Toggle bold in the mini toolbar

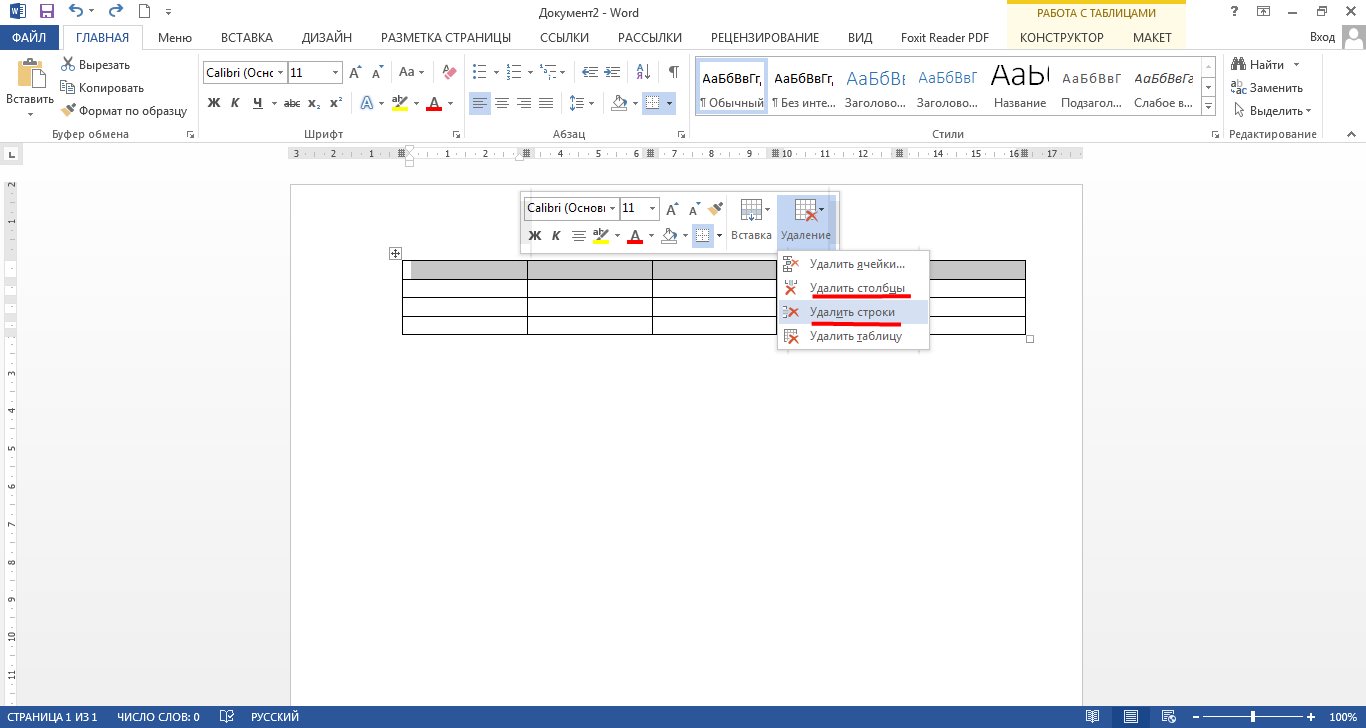[x=534, y=236]
